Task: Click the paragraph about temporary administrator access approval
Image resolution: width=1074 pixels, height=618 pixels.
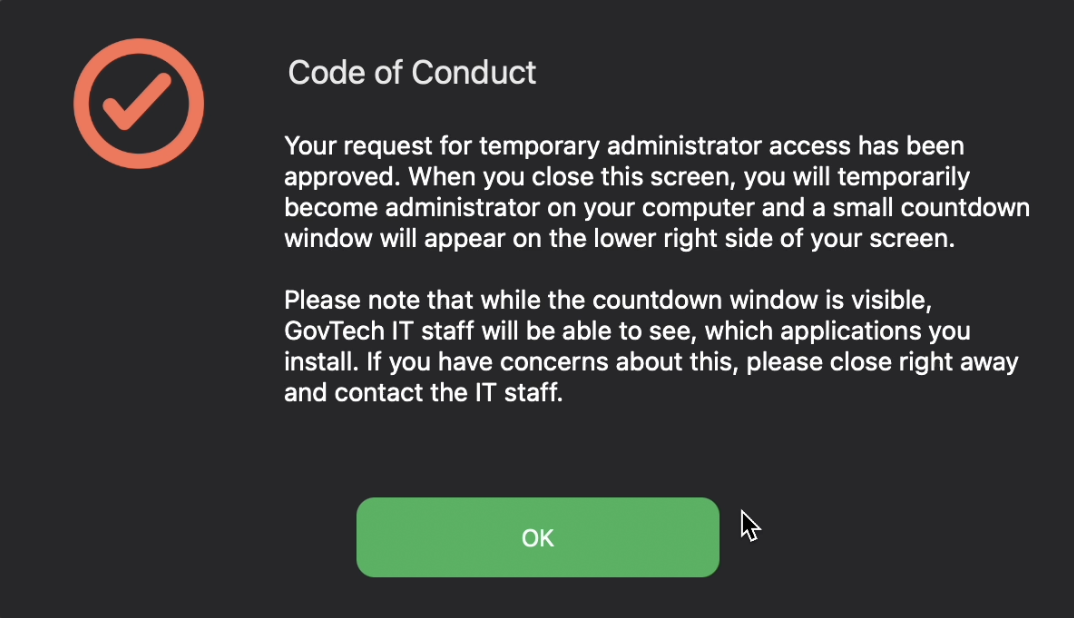Action: pyautogui.click(x=656, y=192)
